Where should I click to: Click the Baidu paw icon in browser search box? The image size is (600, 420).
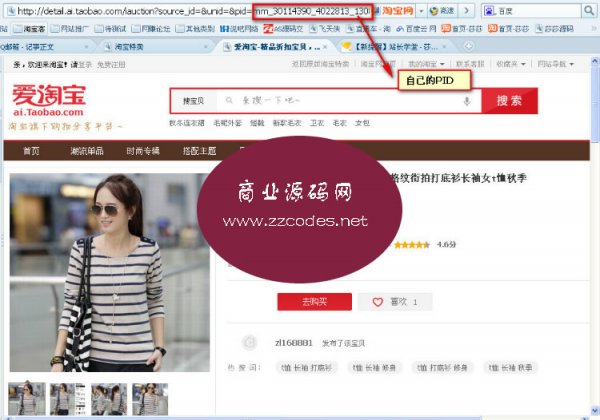pyautogui.click(x=489, y=11)
